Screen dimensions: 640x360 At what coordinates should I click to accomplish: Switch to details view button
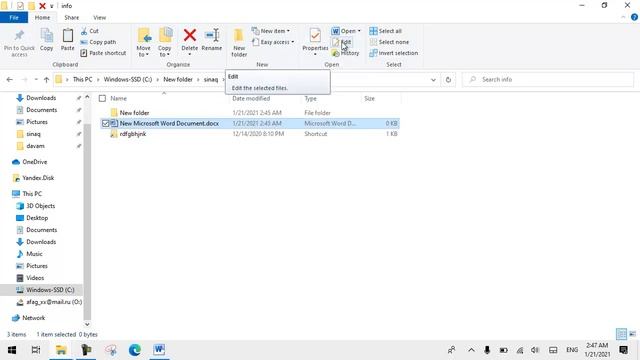tap(622, 334)
